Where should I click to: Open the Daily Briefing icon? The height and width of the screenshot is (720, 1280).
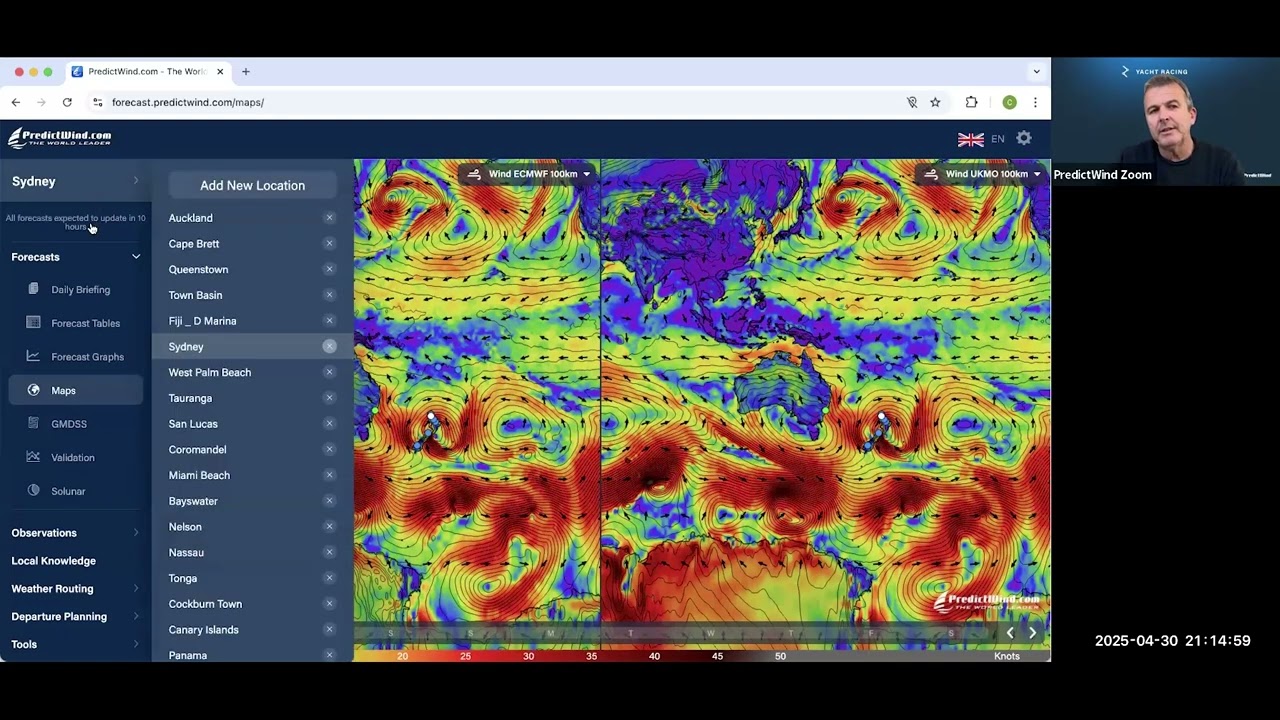click(x=33, y=289)
